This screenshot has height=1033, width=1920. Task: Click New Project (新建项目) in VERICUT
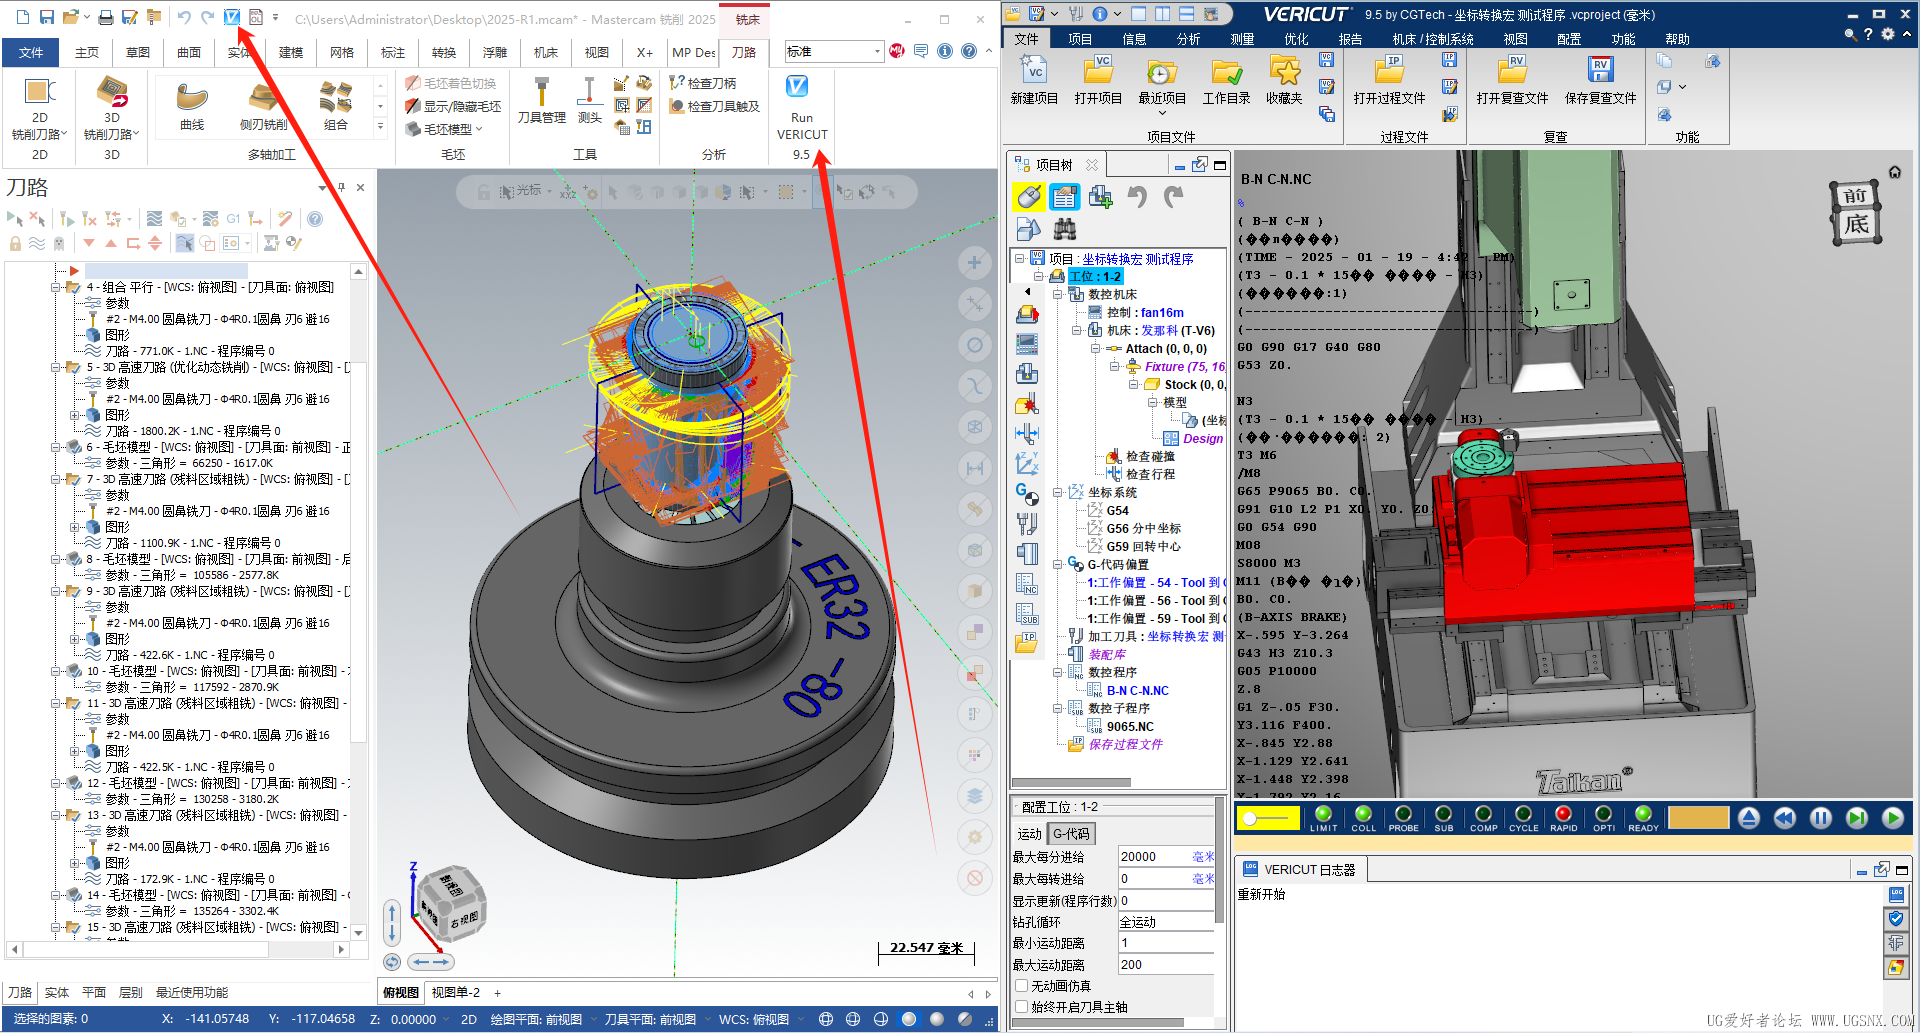(x=1034, y=80)
